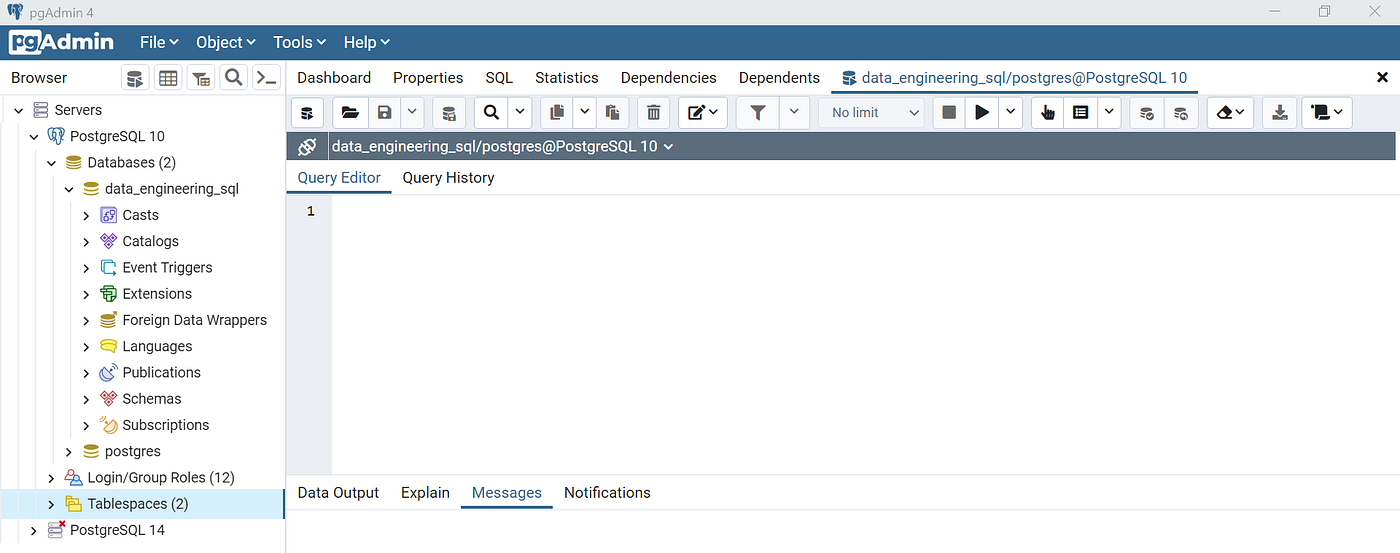Save the query with floppy disk icon
The height and width of the screenshot is (553, 1400).
384,113
